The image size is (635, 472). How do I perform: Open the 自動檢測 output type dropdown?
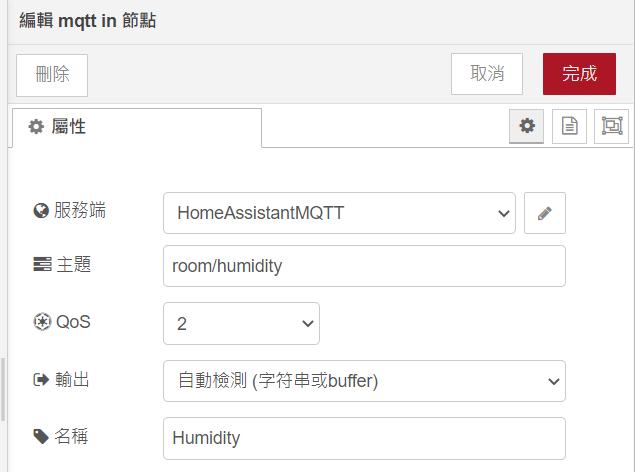point(364,380)
